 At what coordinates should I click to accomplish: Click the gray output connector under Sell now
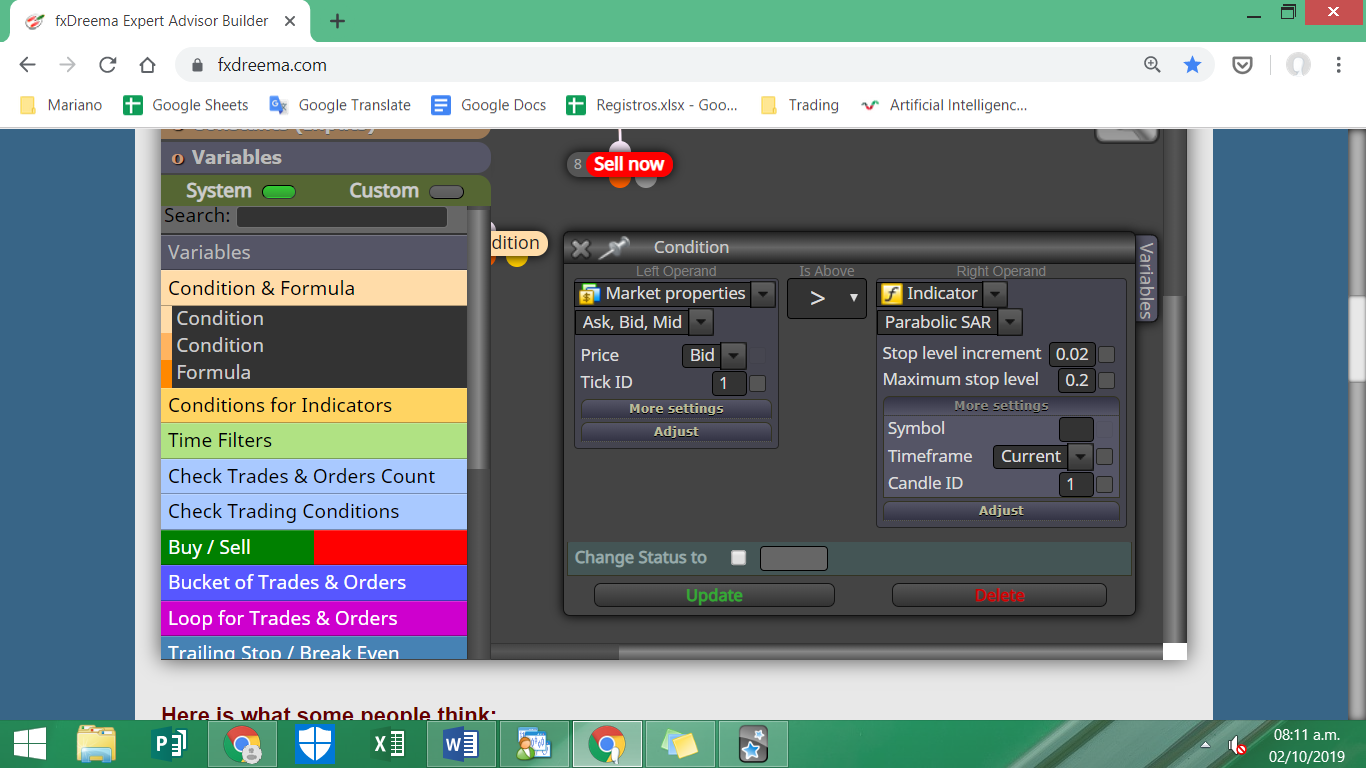pyautogui.click(x=646, y=180)
